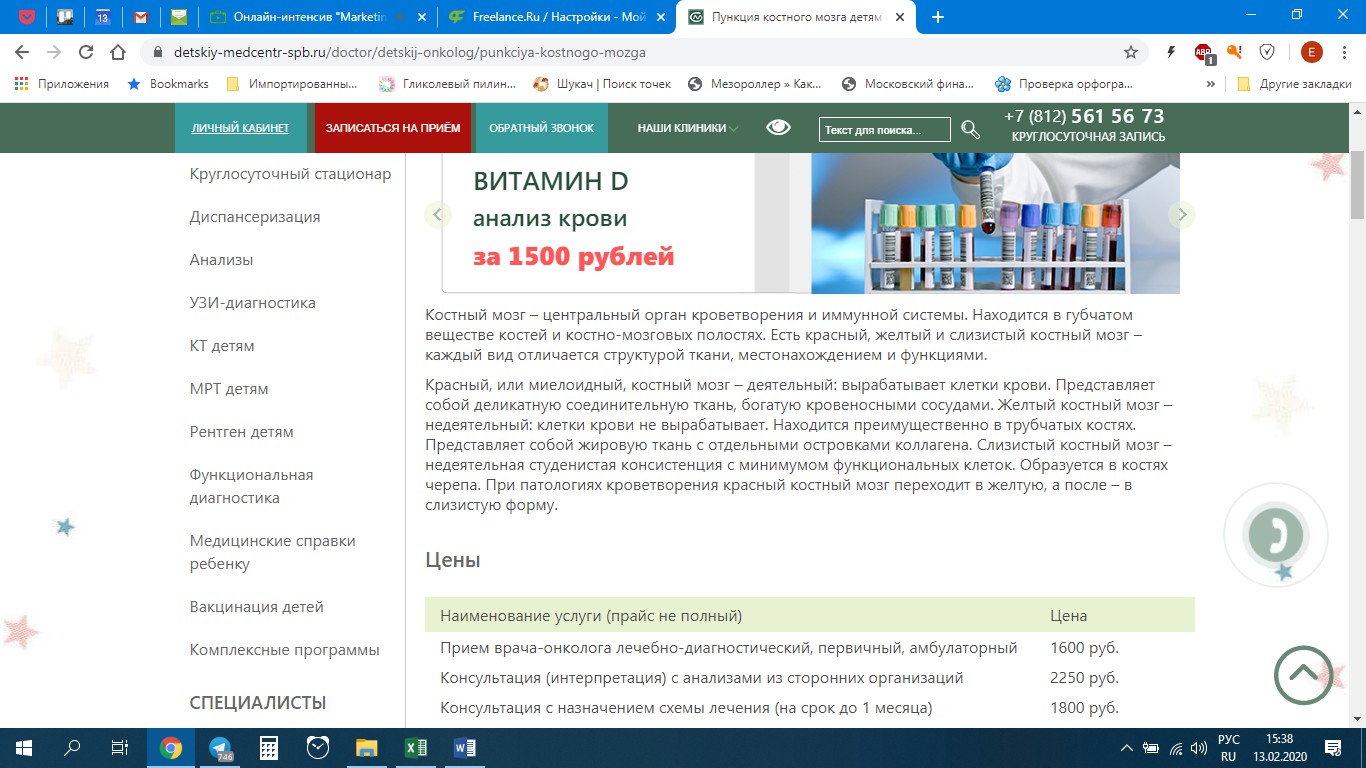Open the Bookmarks bookmark
The image size is (1366, 768).
click(x=168, y=84)
